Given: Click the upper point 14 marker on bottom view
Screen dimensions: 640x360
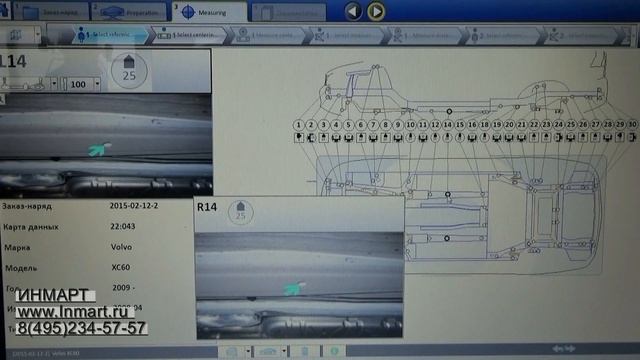Looking at the screenshot, I should (x=448, y=194).
